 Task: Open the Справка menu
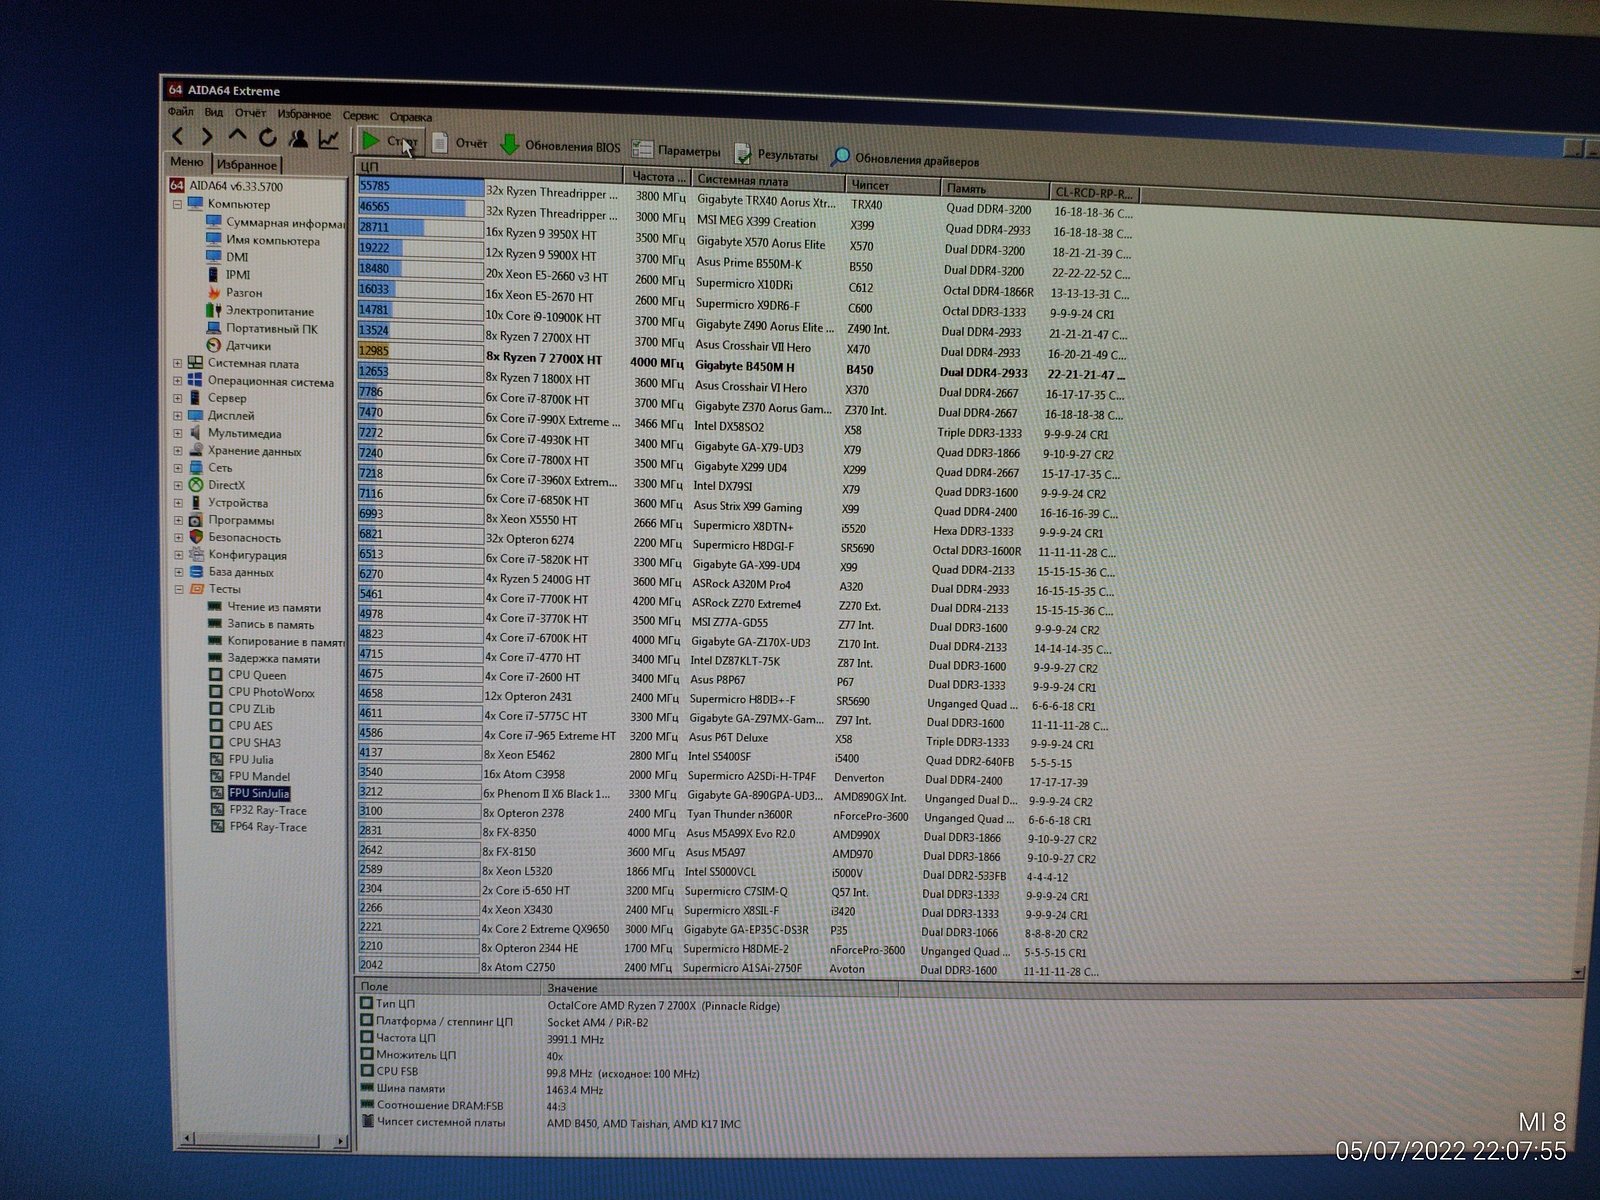pos(411,117)
